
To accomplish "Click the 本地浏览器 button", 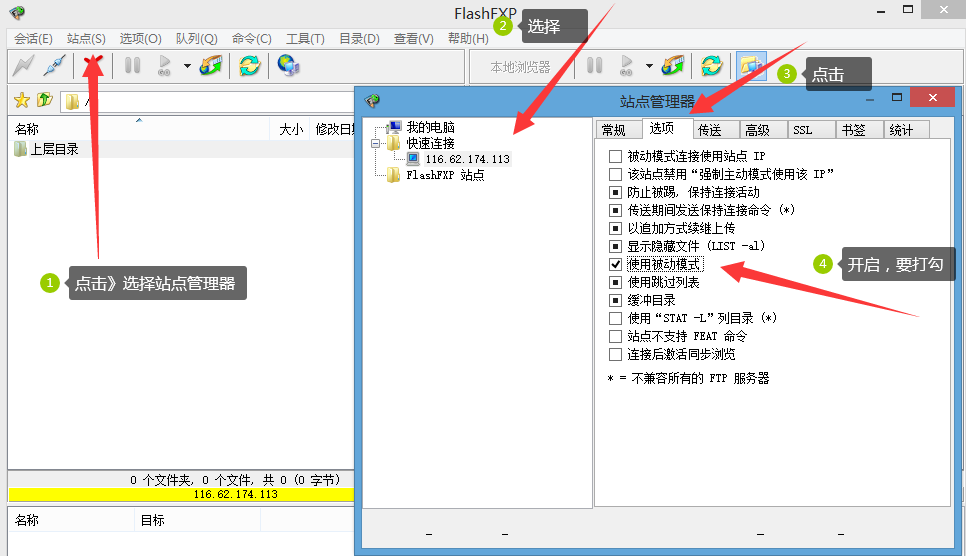I will click(x=520, y=67).
